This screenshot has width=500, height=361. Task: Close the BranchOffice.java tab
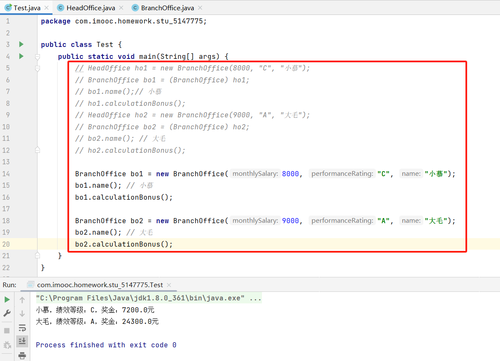200,8
